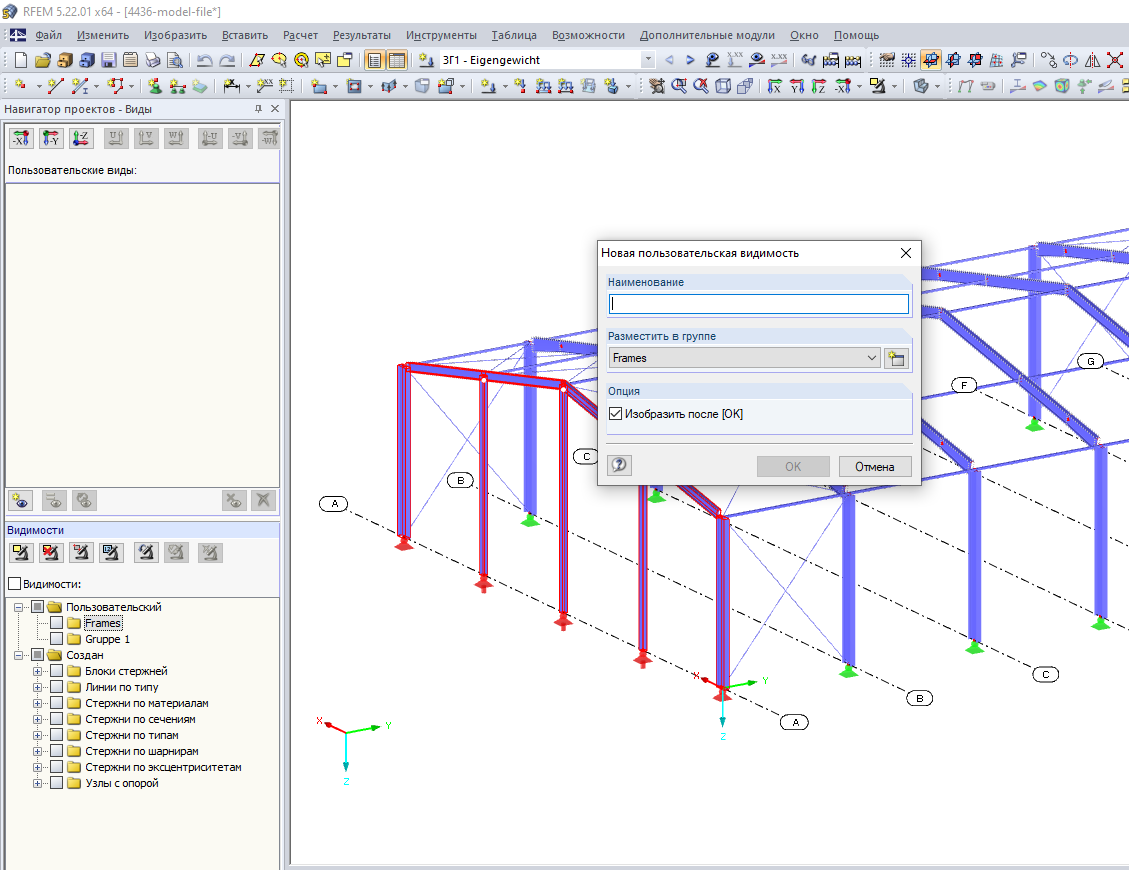This screenshot has height=870, width=1129.
Task: Click the new line tool icon
Action: pos(55,86)
